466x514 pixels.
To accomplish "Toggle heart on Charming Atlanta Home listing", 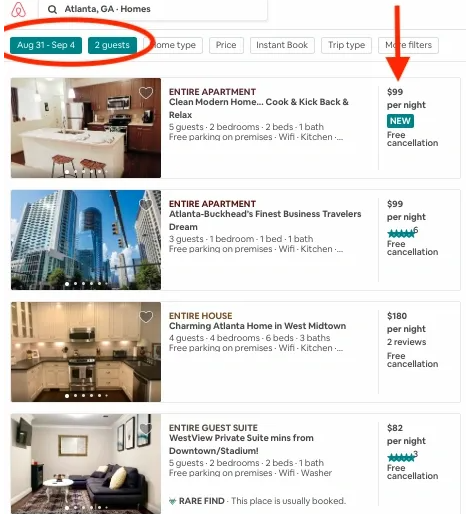I will click(x=146, y=316).
